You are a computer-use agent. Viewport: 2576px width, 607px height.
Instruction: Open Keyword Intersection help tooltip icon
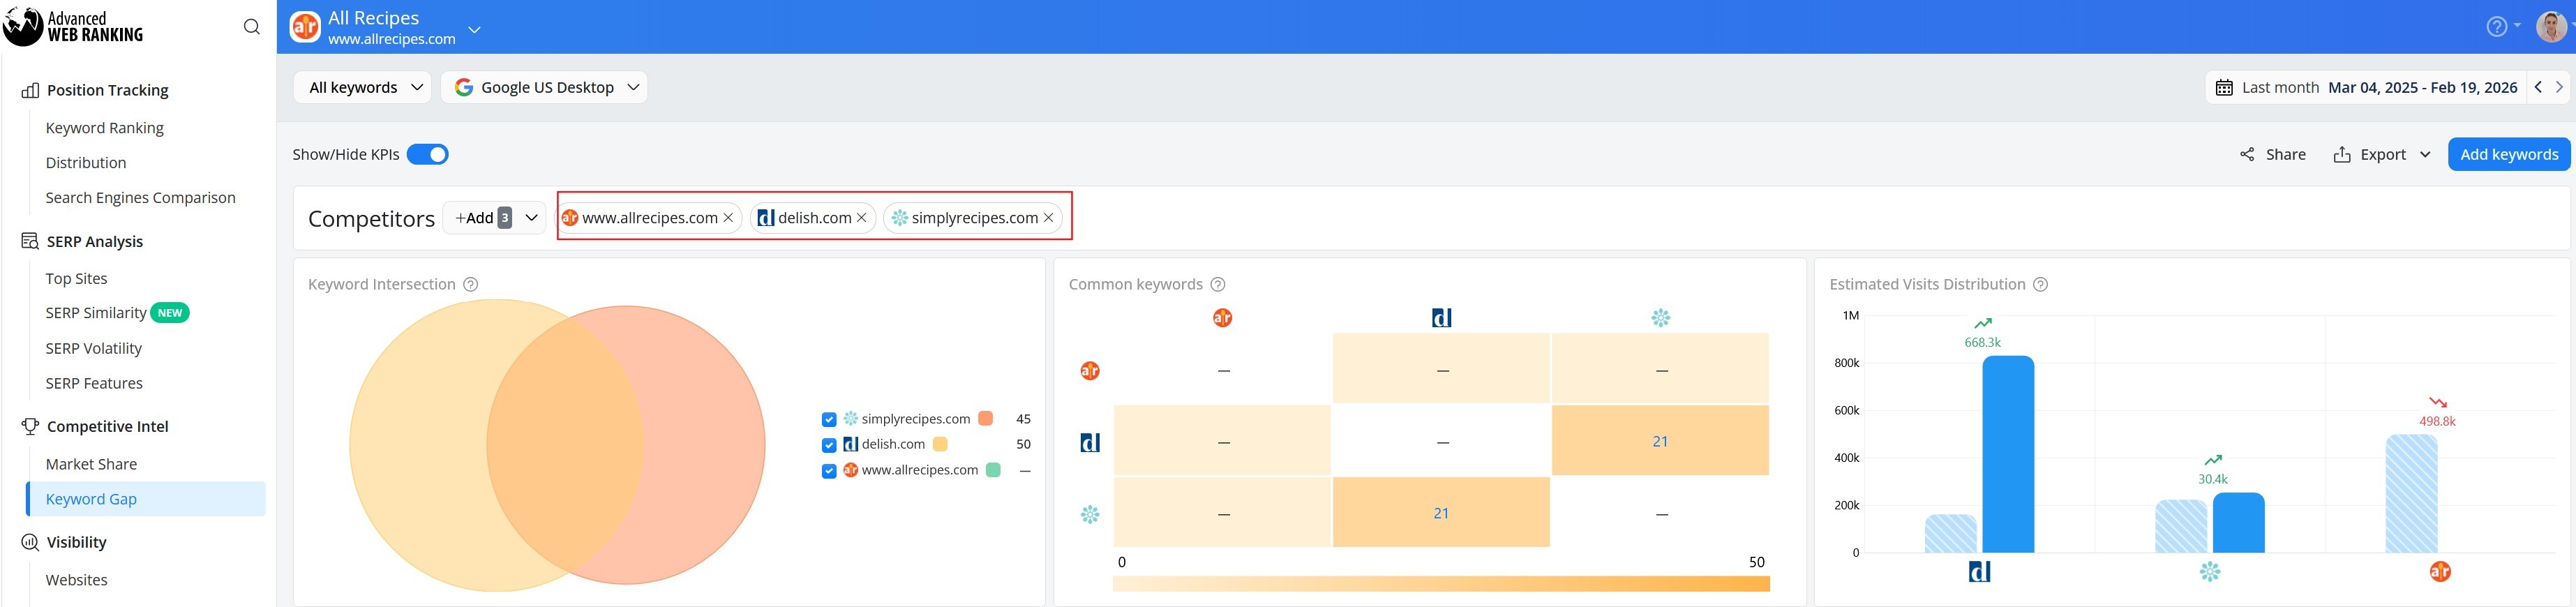[x=471, y=285]
